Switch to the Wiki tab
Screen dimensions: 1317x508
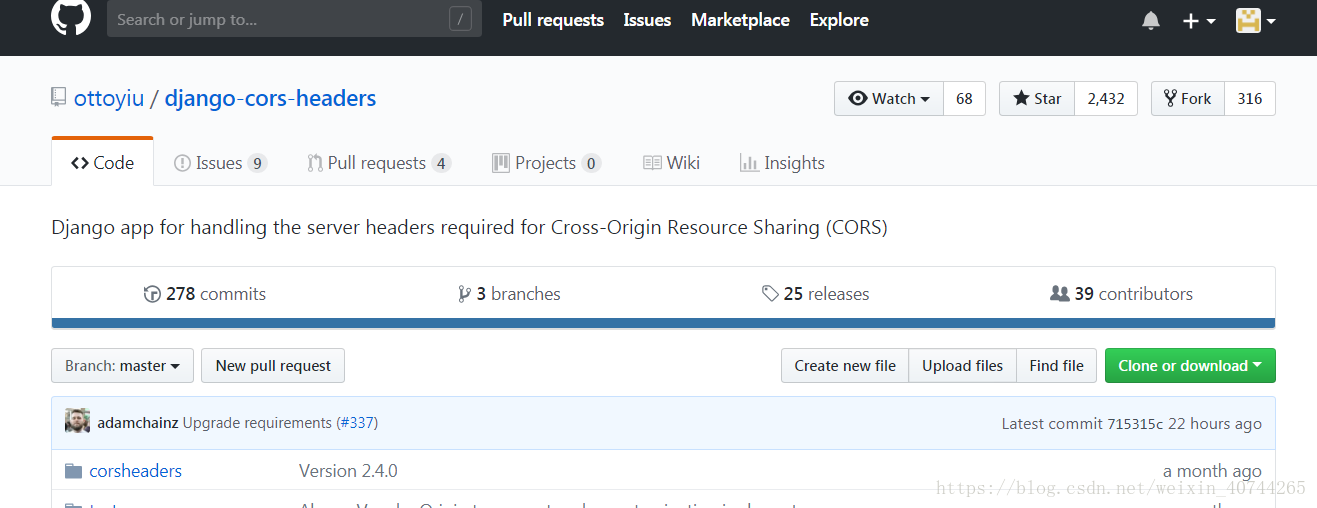pos(671,163)
